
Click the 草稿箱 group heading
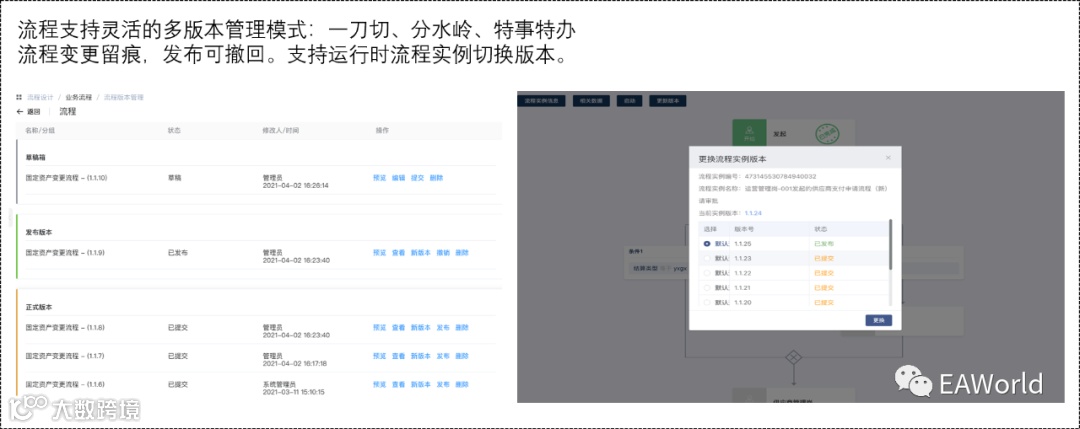(x=35, y=157)
